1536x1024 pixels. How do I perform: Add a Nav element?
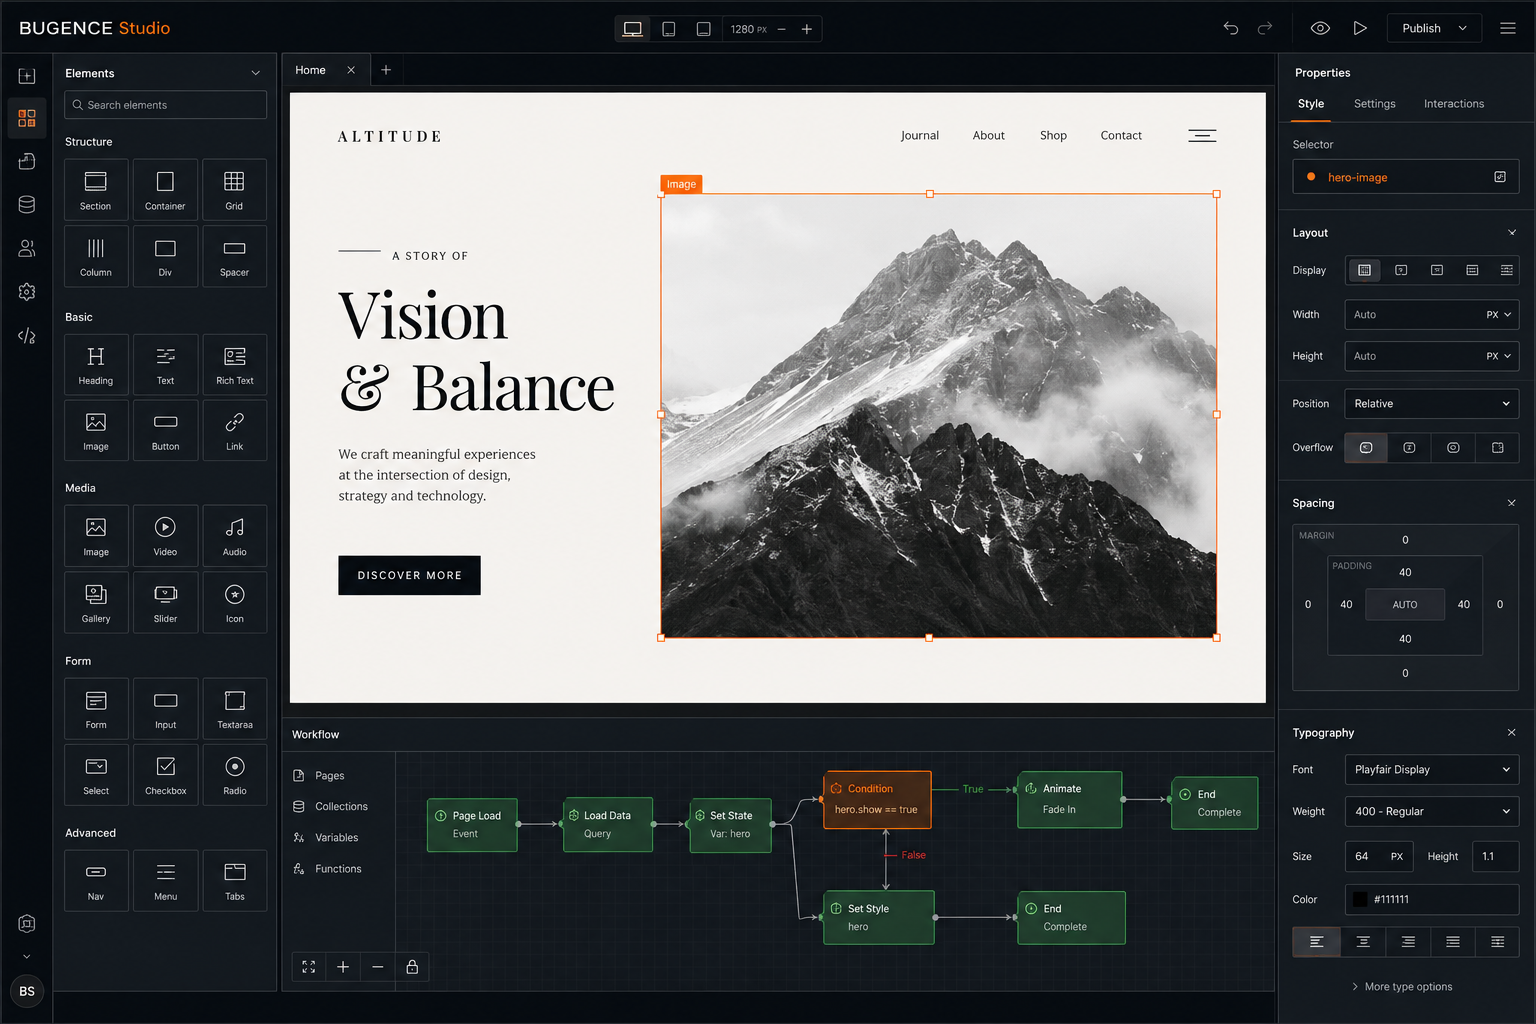pyautogui.click(x=96, y=880)
